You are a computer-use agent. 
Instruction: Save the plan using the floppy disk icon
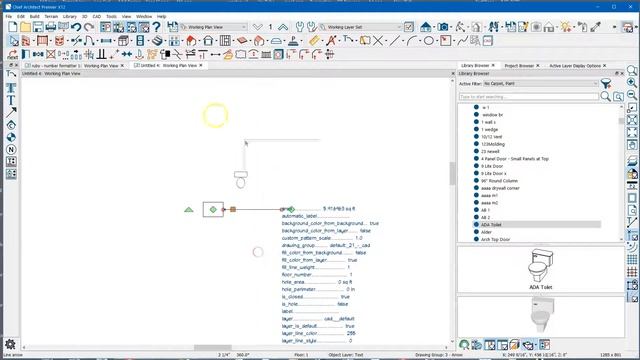coord(38,27)
